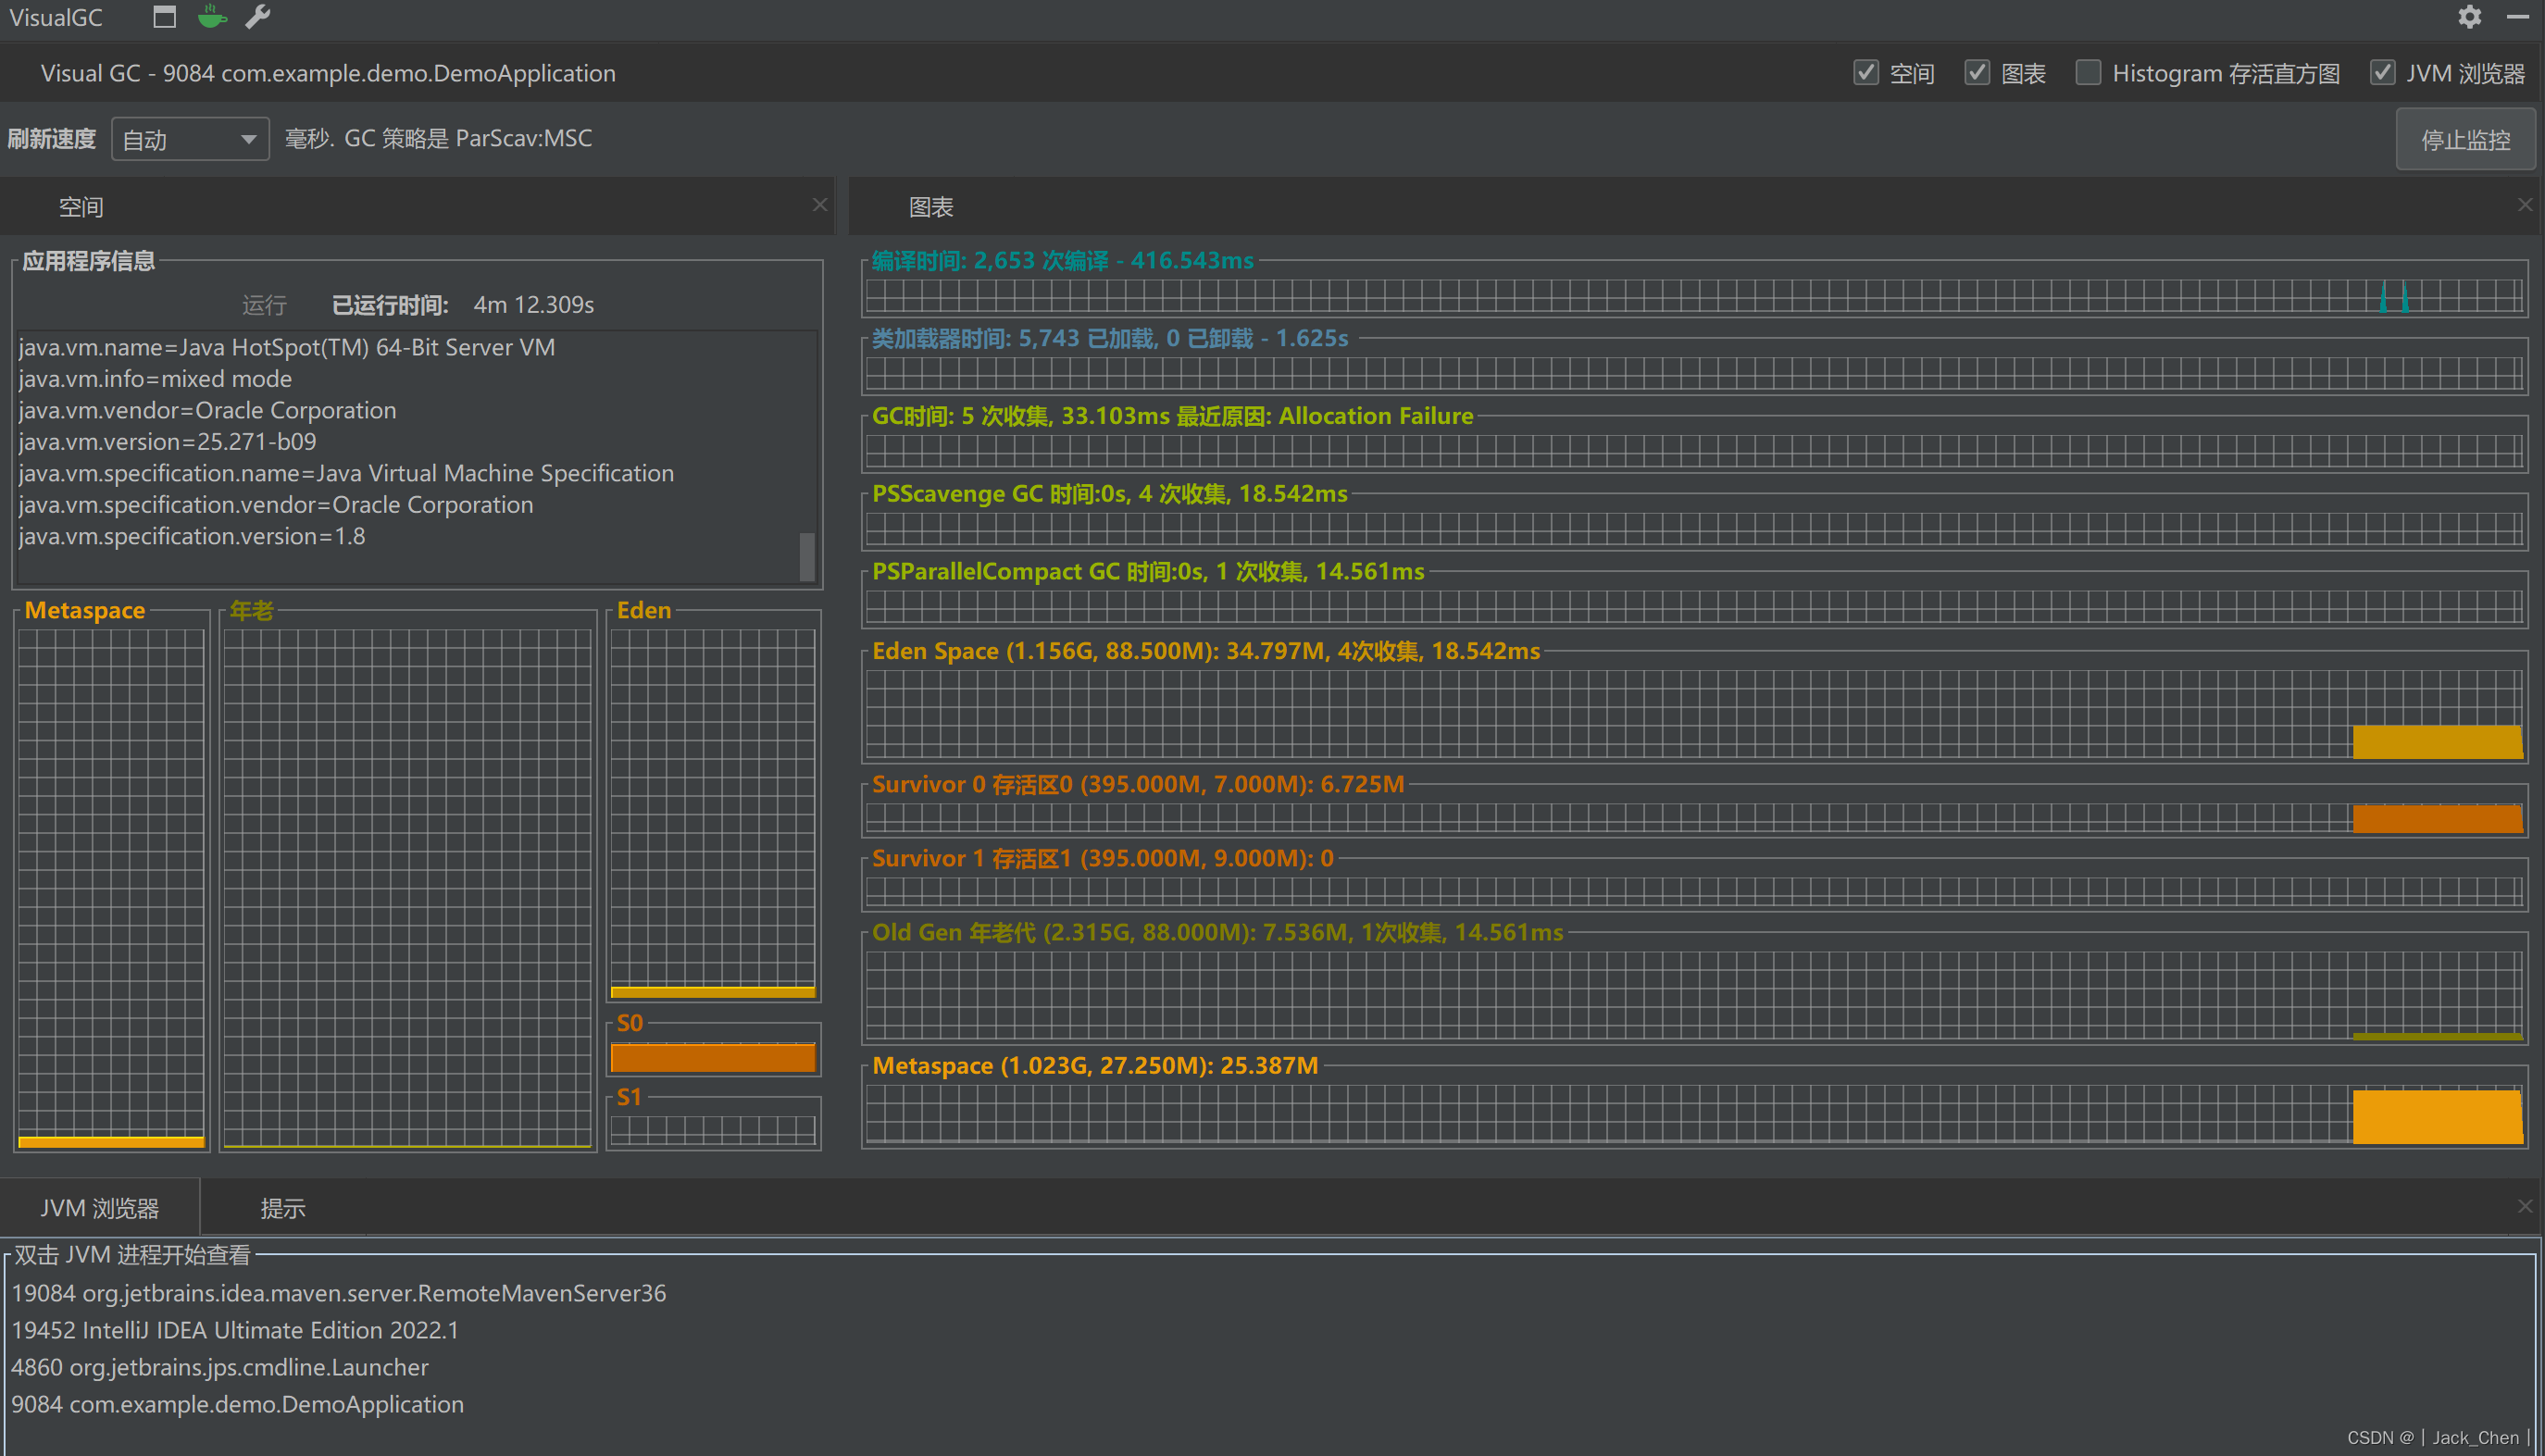This screenshot has width=2545, height=1456.
Task: Click the application info scrollbar thumb
Action: pos(806,556)
